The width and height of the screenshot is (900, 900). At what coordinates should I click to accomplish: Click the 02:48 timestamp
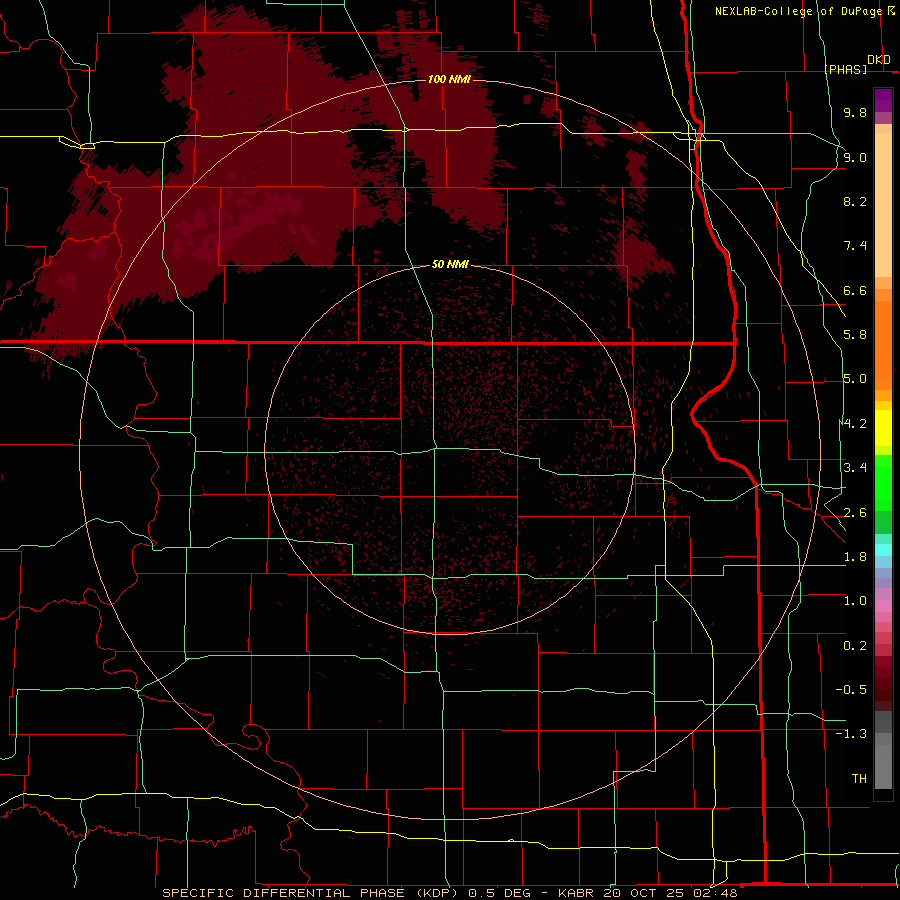(717, 893)
